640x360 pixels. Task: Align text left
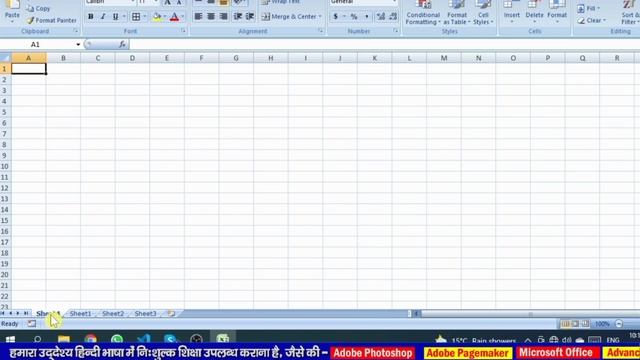tap(198, 16)
